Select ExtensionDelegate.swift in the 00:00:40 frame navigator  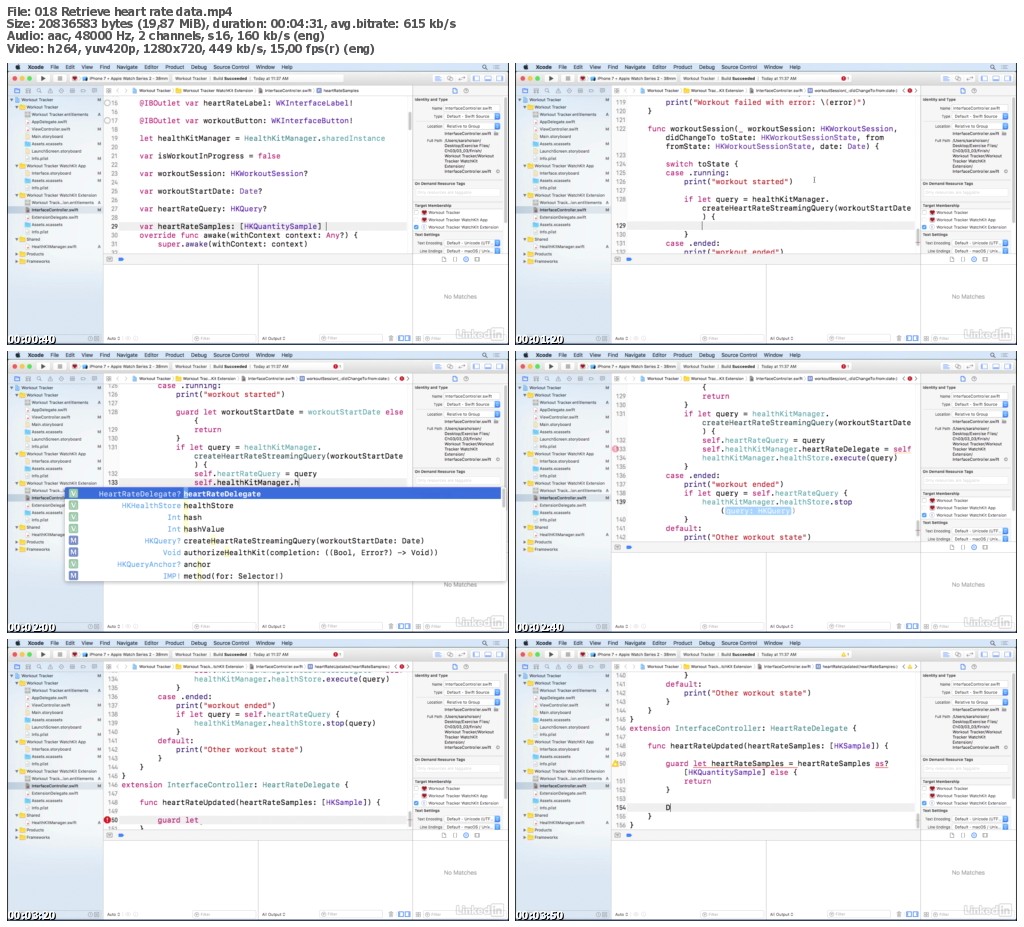(x=55, y=218)
